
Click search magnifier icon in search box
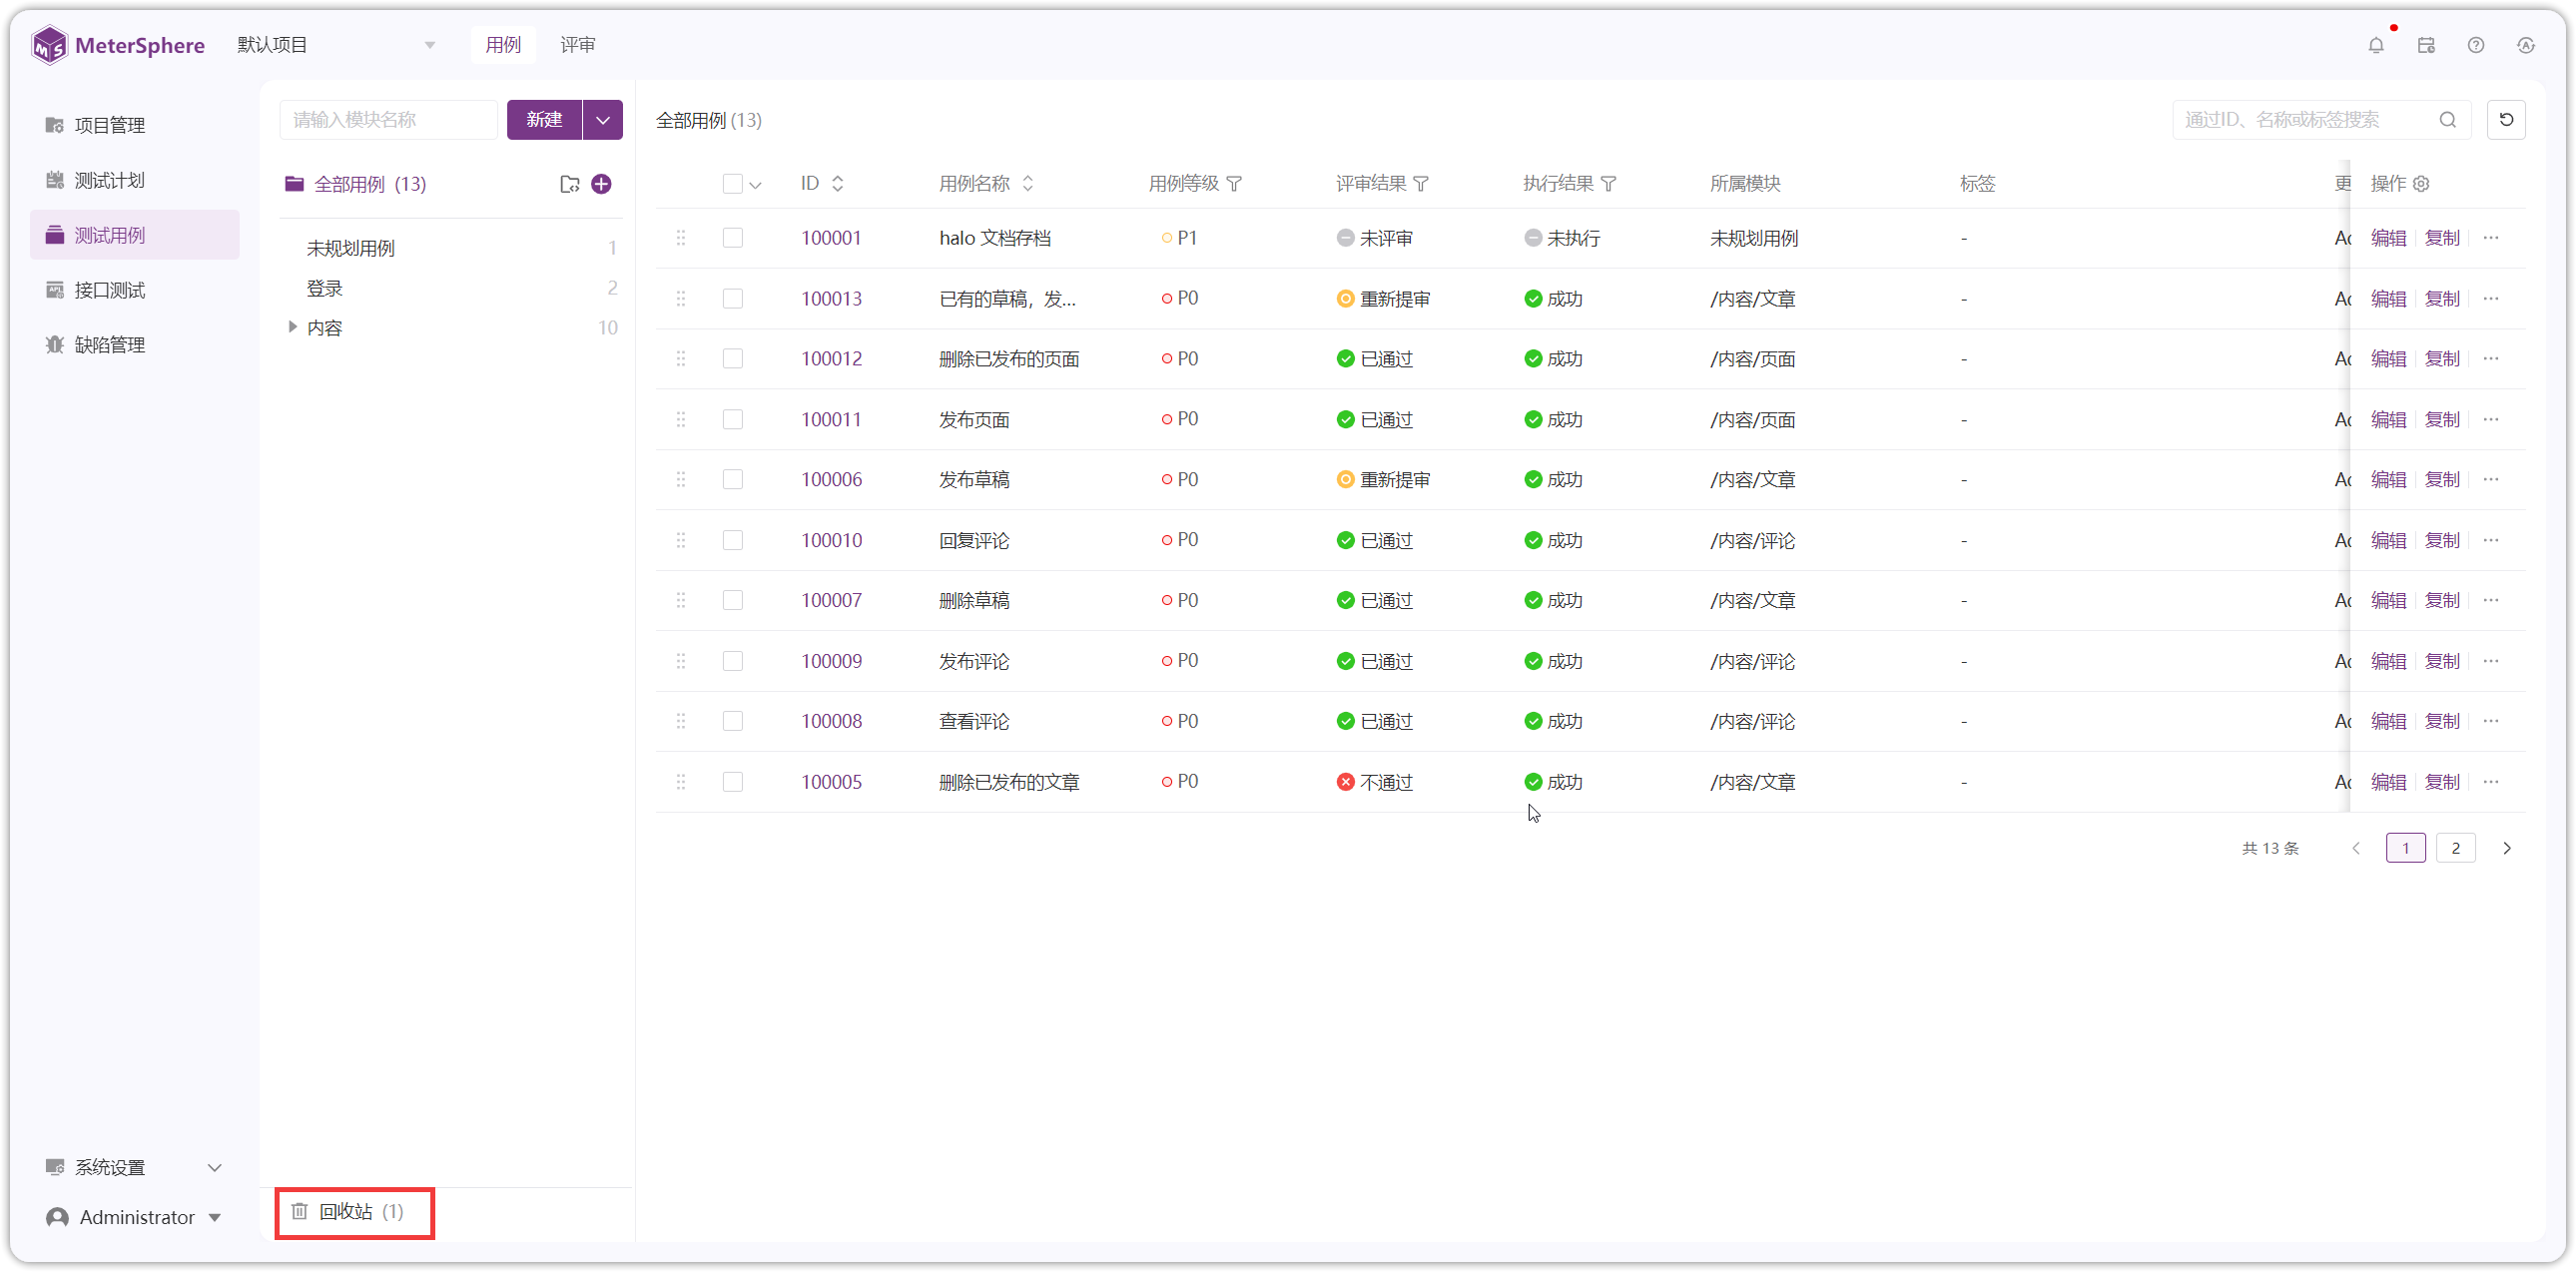pos(2448,120)
